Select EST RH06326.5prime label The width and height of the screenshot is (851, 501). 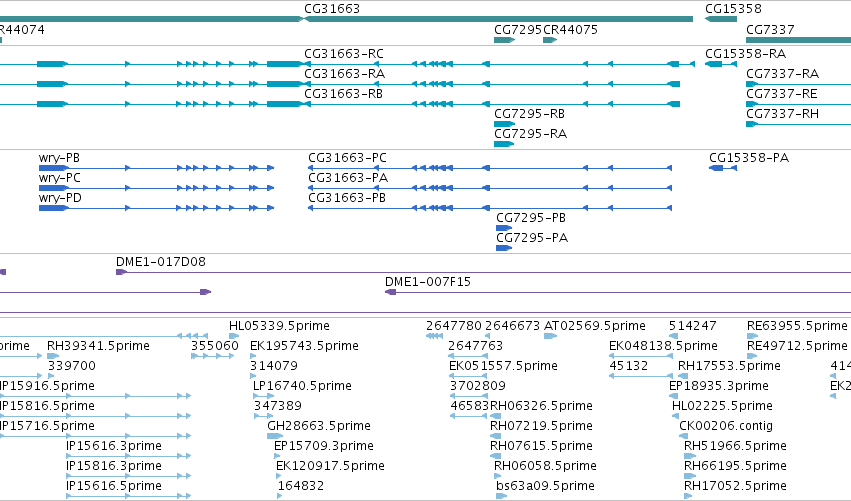[x=541, y=407]
